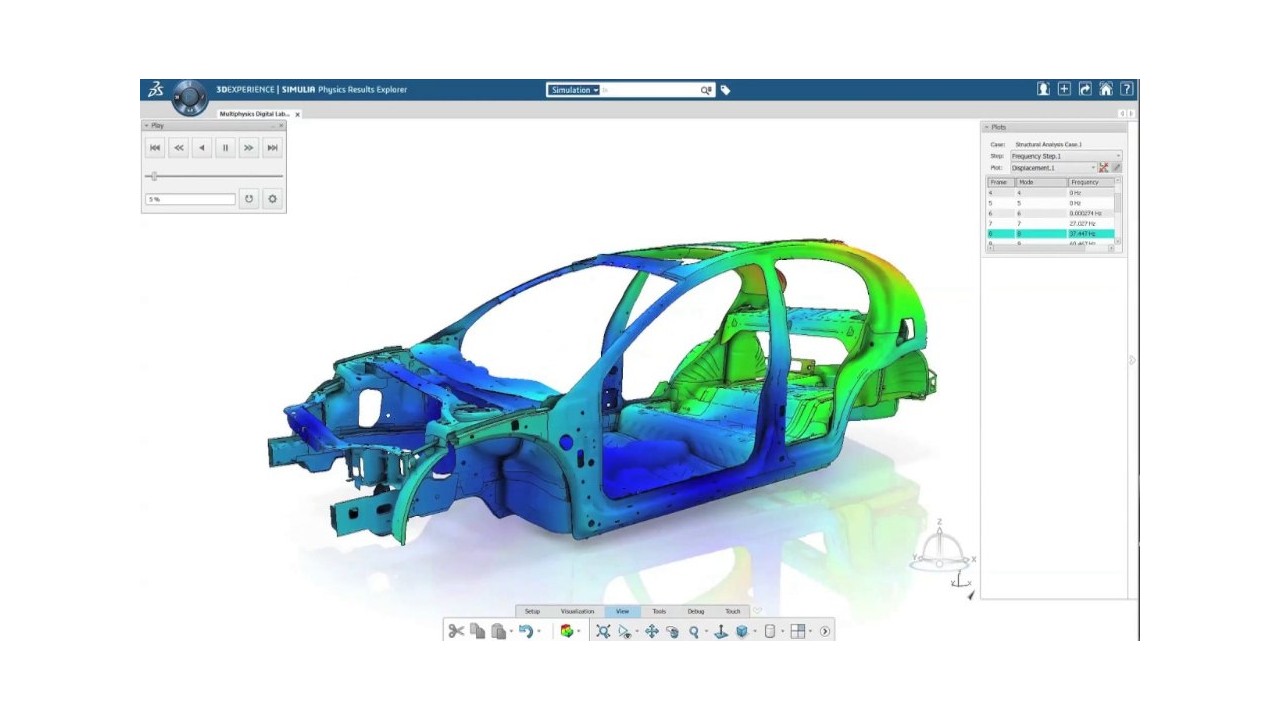Click the search magnifier icon

tap(706, 90)
